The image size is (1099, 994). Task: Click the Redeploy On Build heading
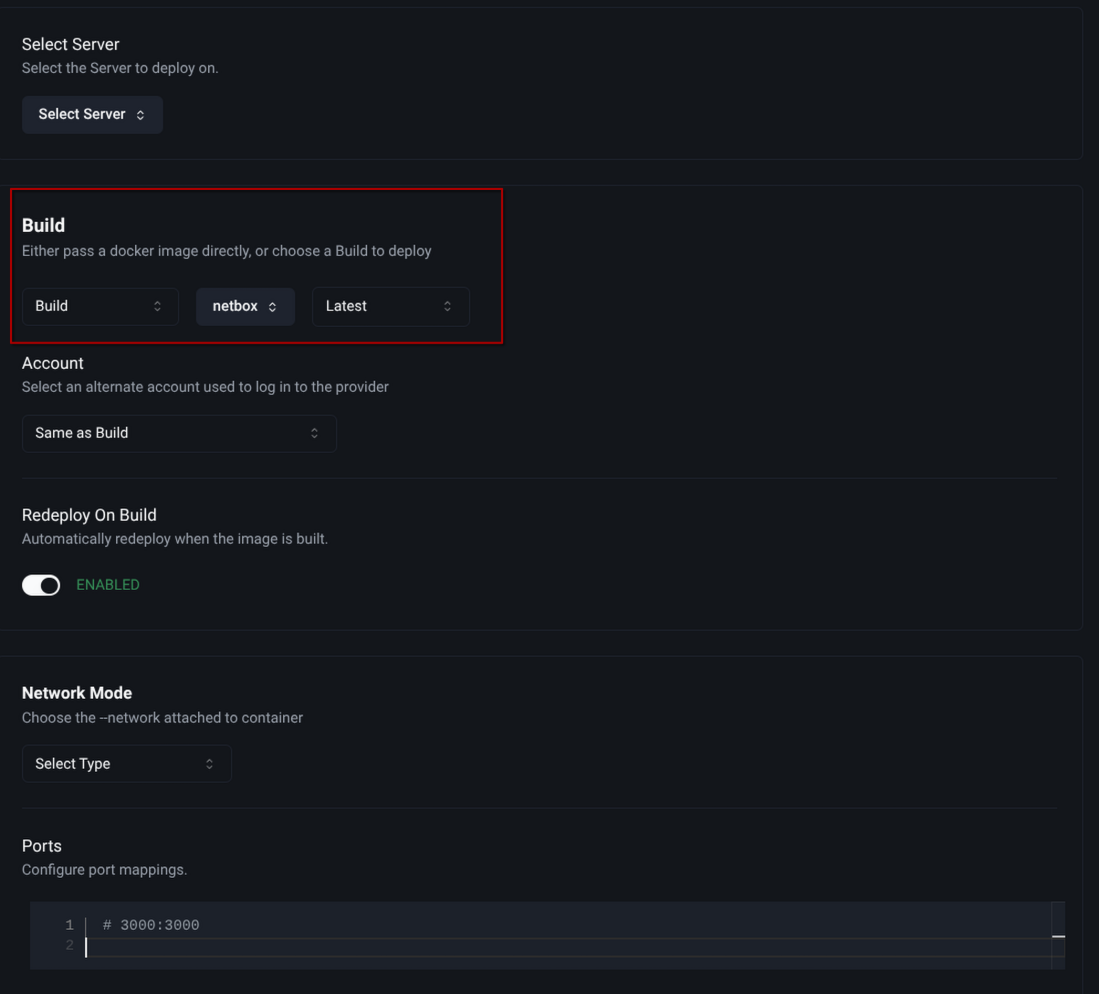point(89,515)
